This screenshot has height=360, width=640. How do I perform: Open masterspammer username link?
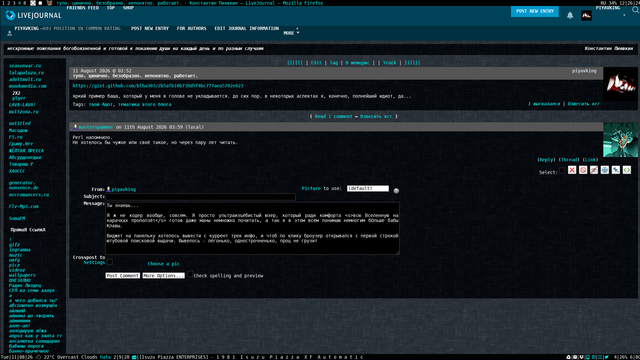96,127
